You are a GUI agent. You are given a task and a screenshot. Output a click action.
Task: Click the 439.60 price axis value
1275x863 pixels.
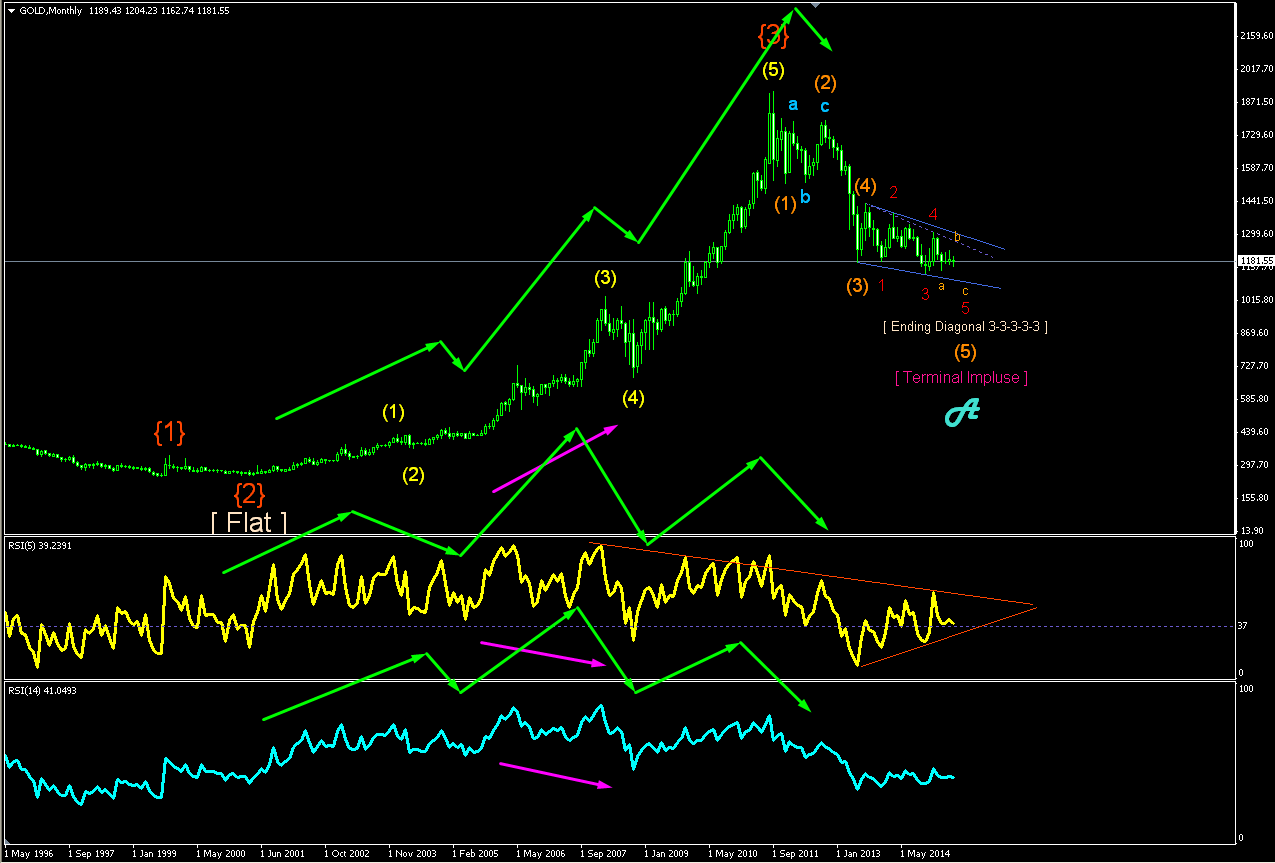(1253, 432)
